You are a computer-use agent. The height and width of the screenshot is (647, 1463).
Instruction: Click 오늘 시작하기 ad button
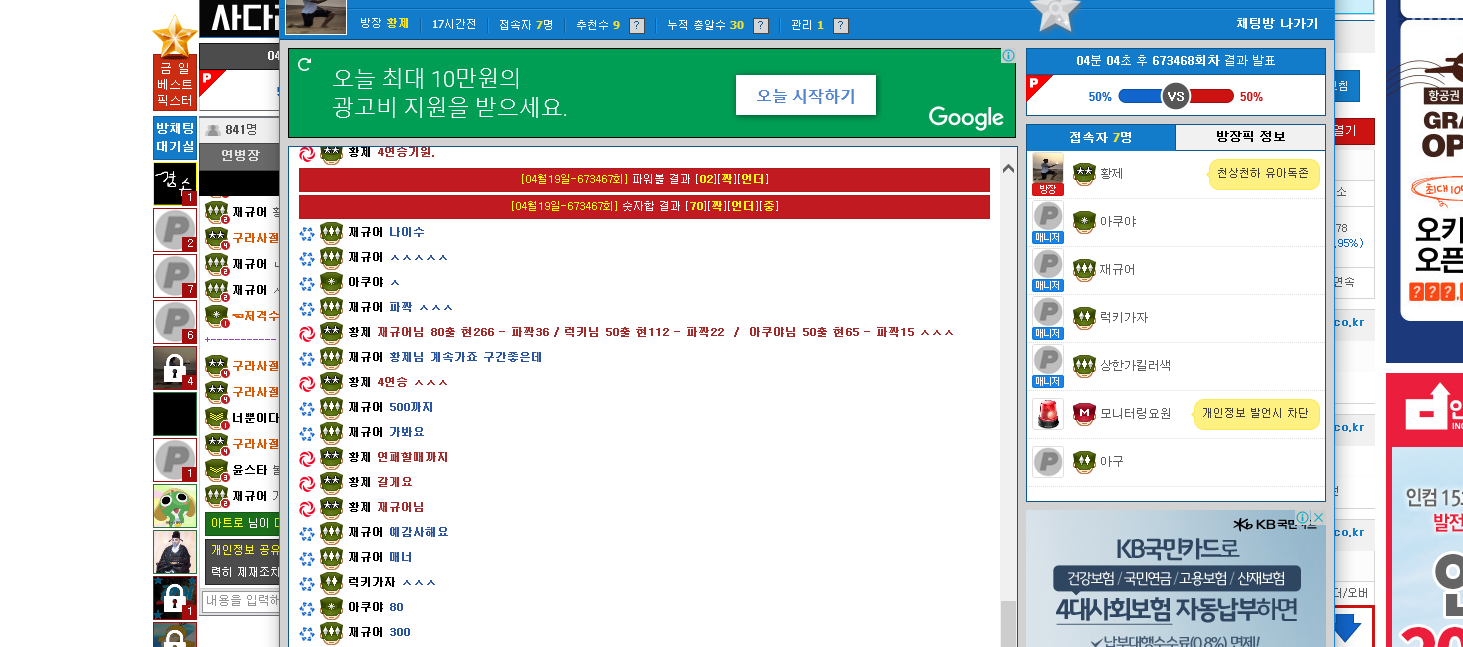pyautogui.click(x=806, y=95)
